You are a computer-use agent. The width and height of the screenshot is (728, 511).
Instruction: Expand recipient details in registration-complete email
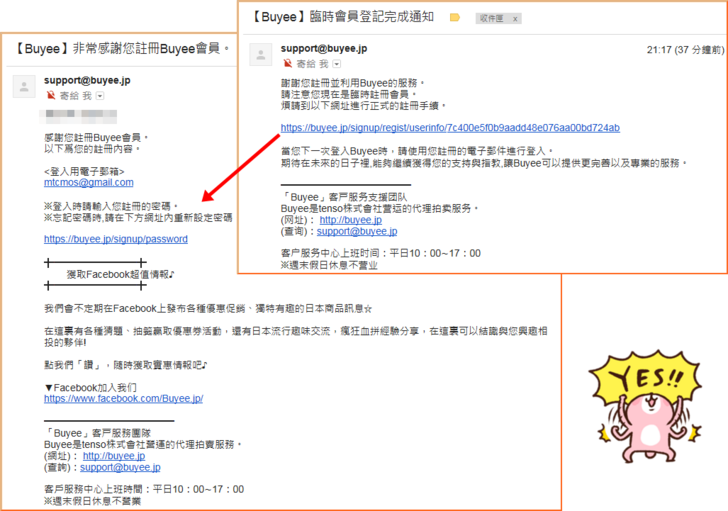pos(337,64)
